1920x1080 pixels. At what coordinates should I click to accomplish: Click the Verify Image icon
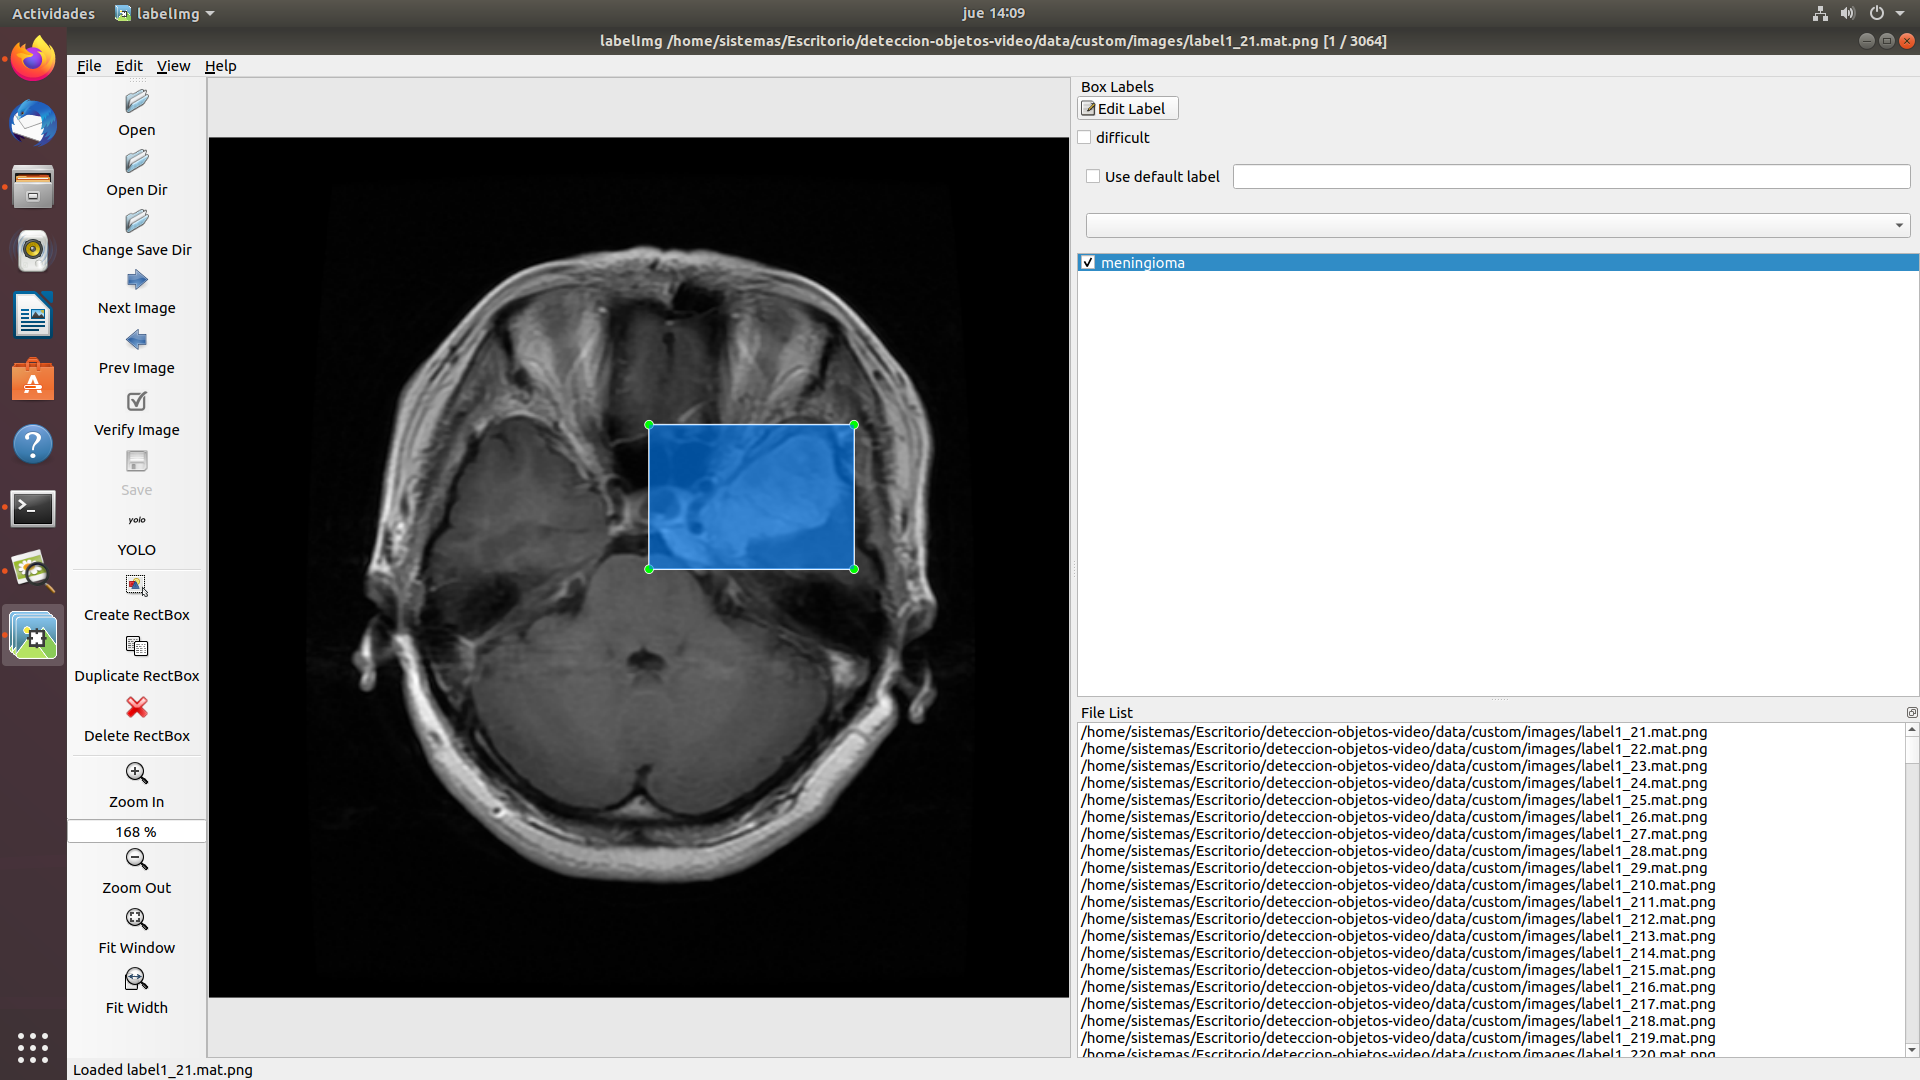point(137,401)
